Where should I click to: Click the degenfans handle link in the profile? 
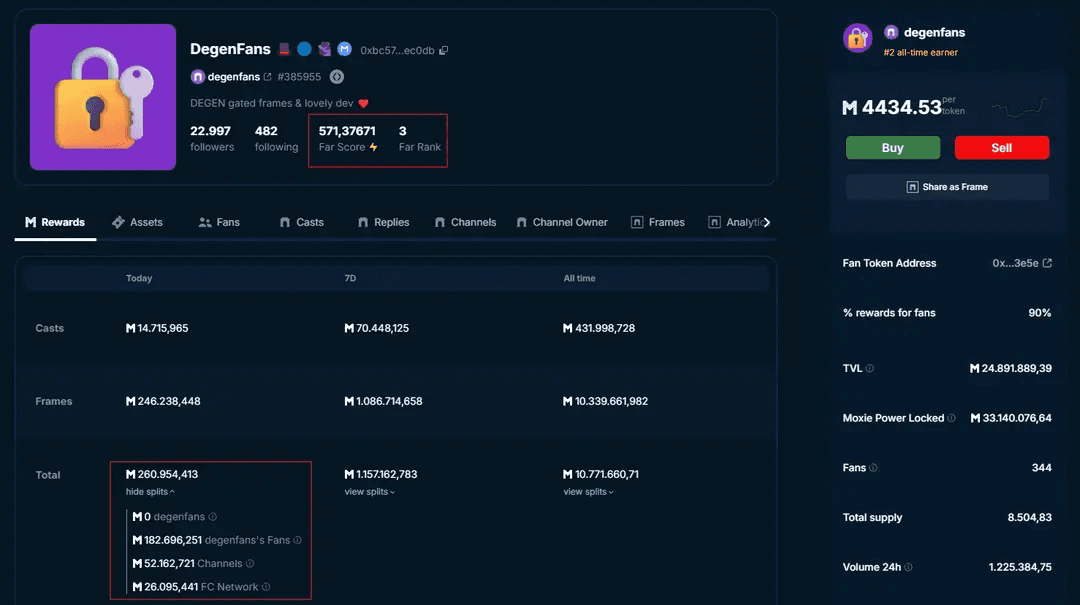coord(233,76)
